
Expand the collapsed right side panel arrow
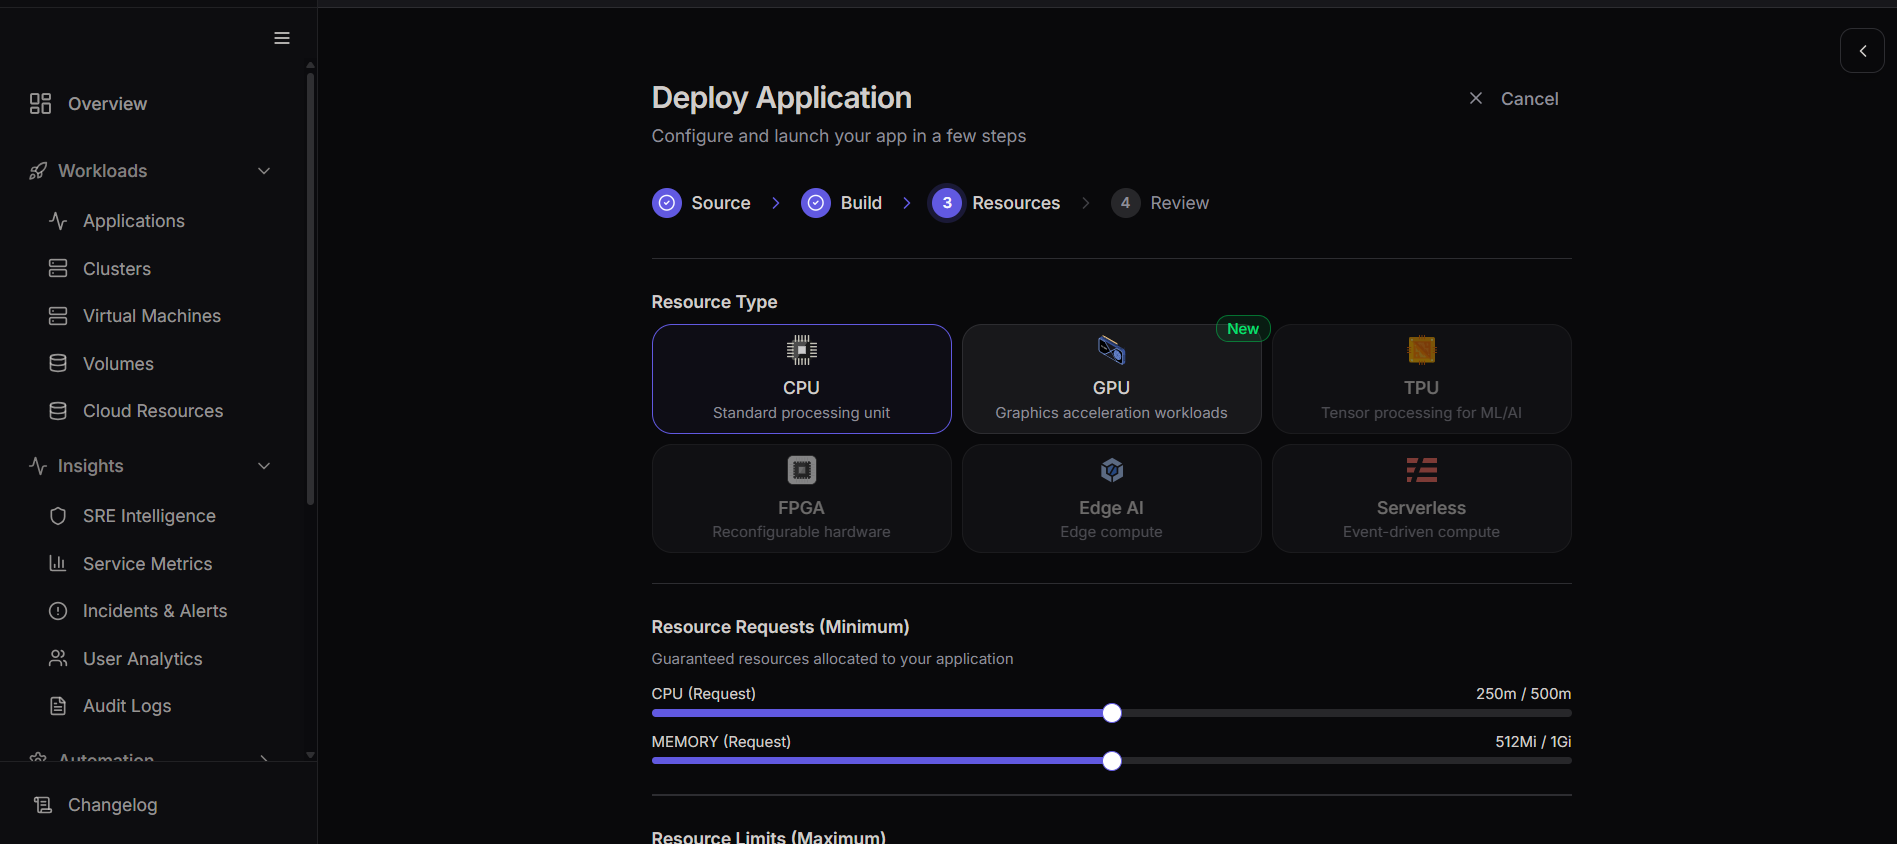click(x=1862, y=51)
